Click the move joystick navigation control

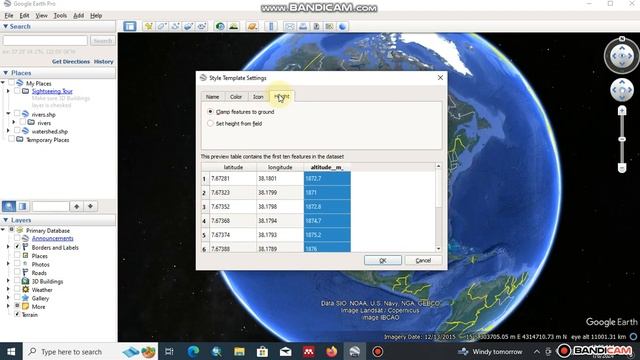tap(622, 89)
